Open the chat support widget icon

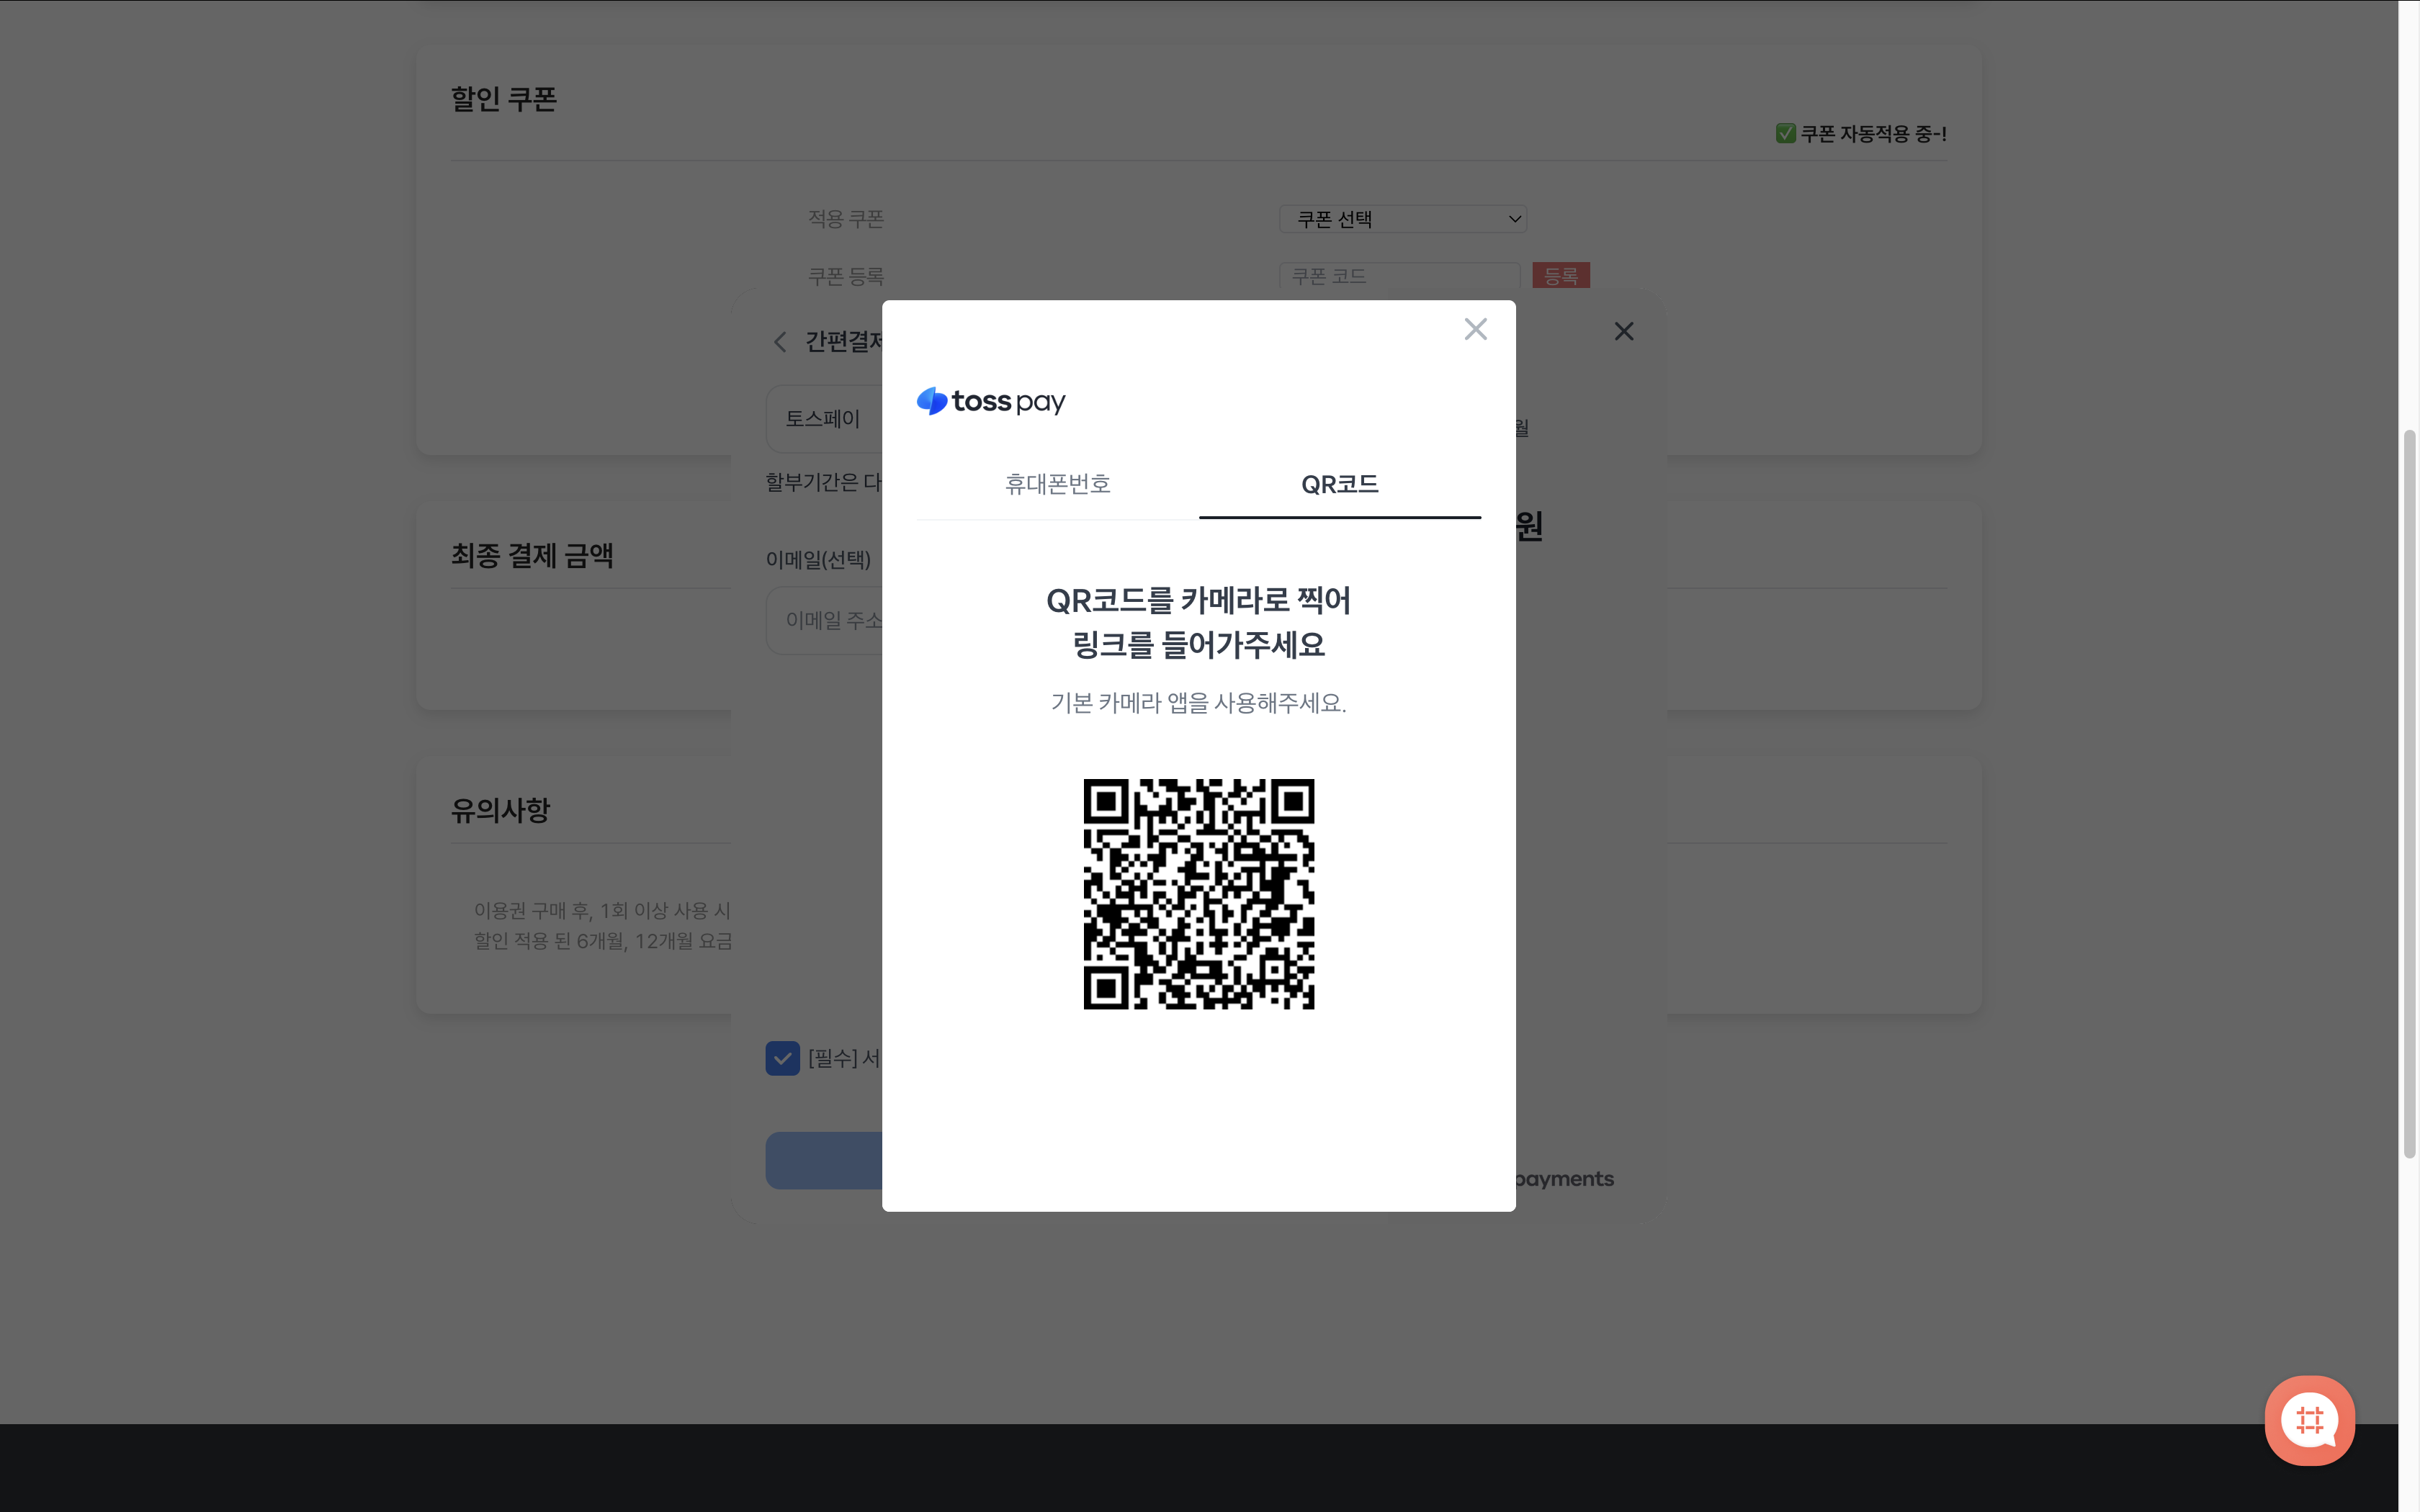(2309, 1420)
